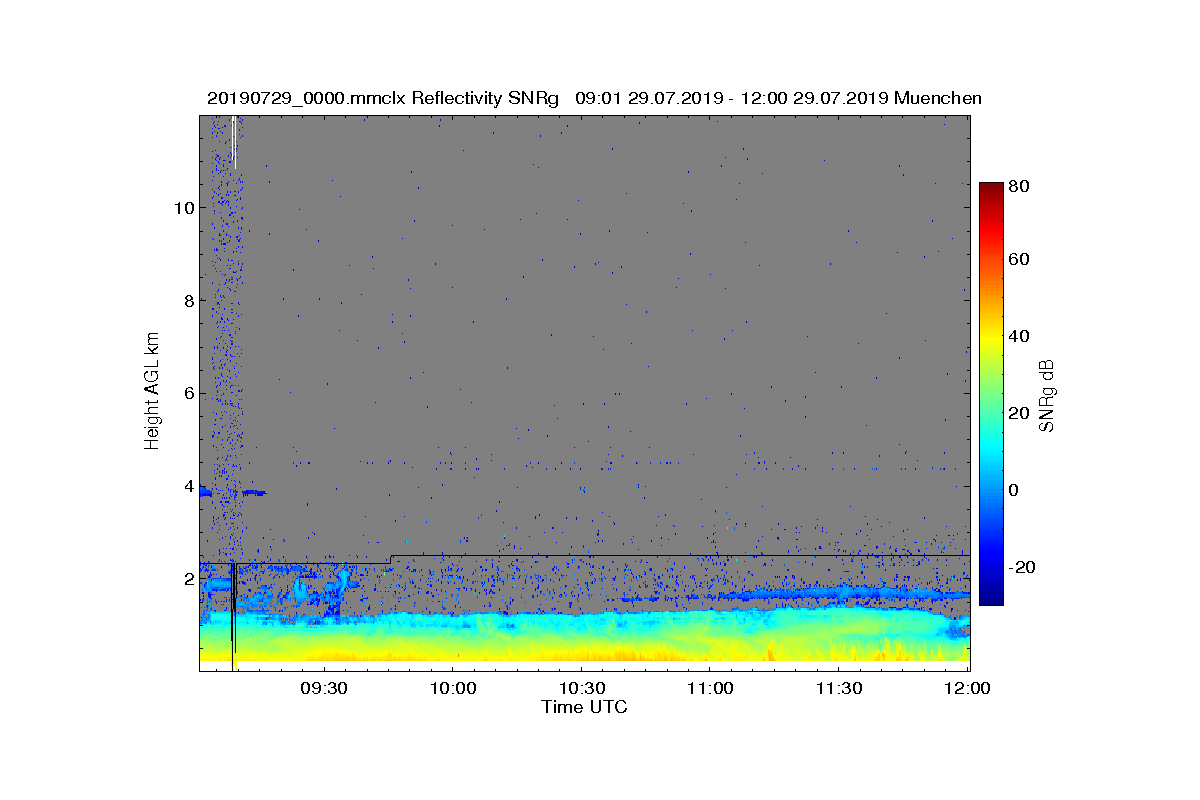Click the plot title starting '20190729_0000.mmclx Reflectivity SNRg'

pyautogui.click(x=594, y=98)
